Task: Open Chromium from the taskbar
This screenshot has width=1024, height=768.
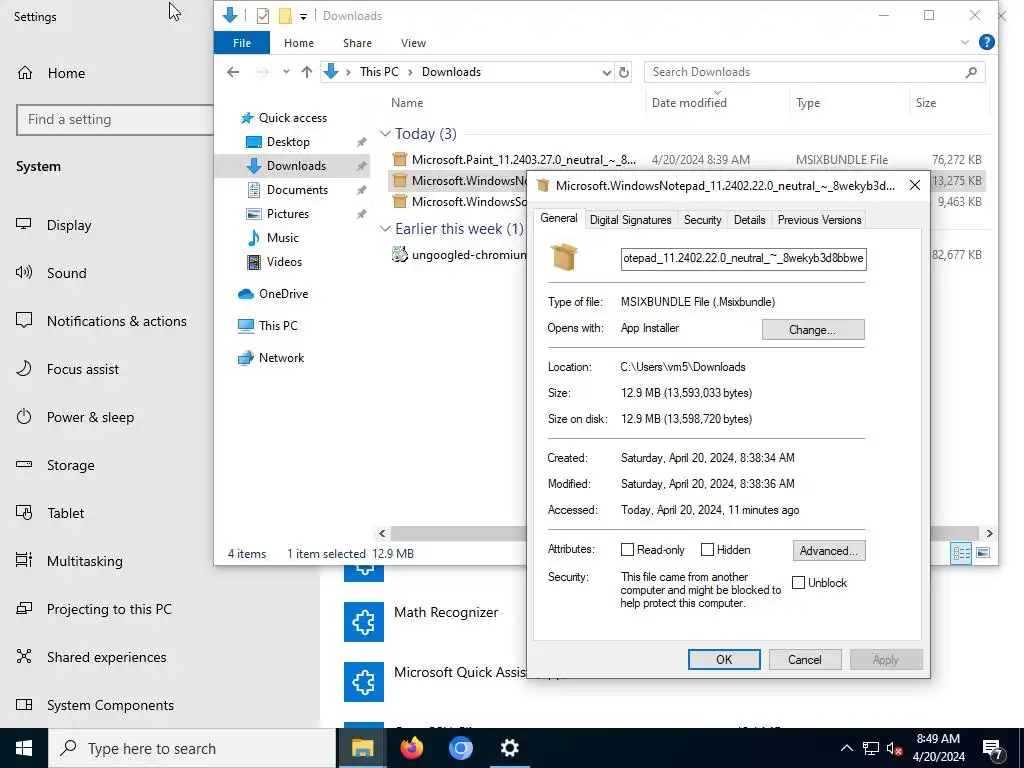Action: (x=460, y=748)
